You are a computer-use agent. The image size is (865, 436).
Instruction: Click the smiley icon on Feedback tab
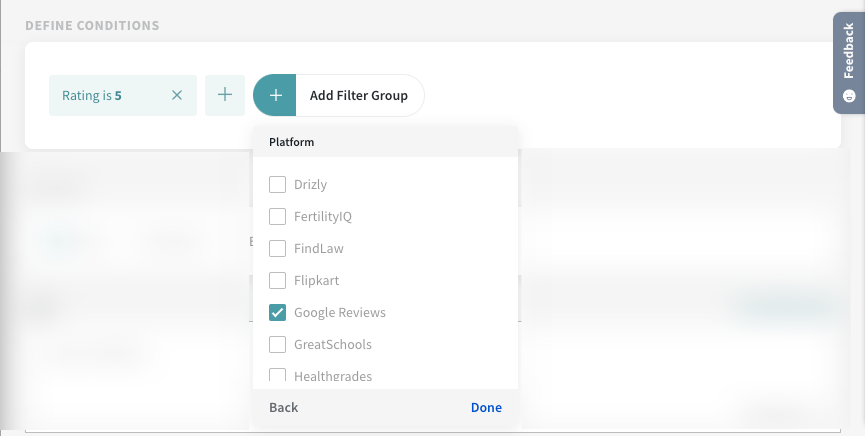[849, 96]
